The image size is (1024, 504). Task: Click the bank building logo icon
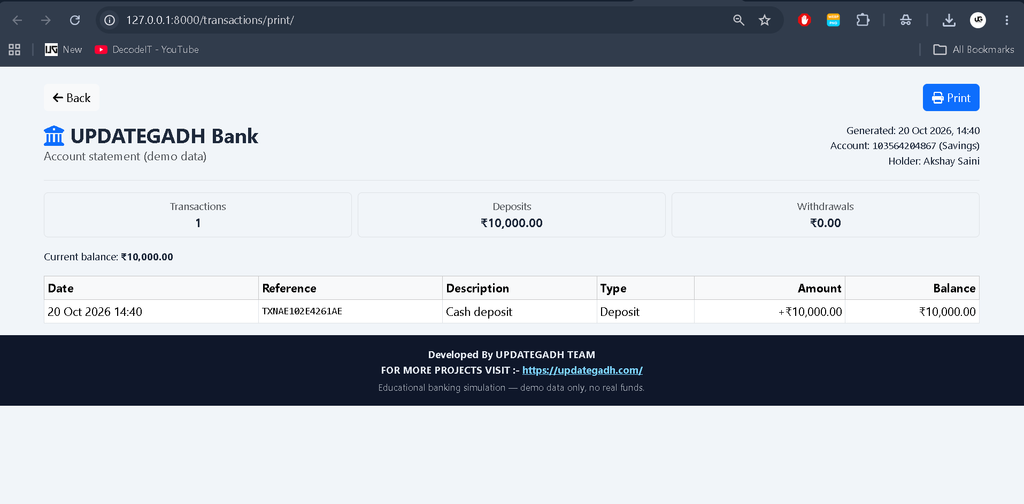(54, 136)
